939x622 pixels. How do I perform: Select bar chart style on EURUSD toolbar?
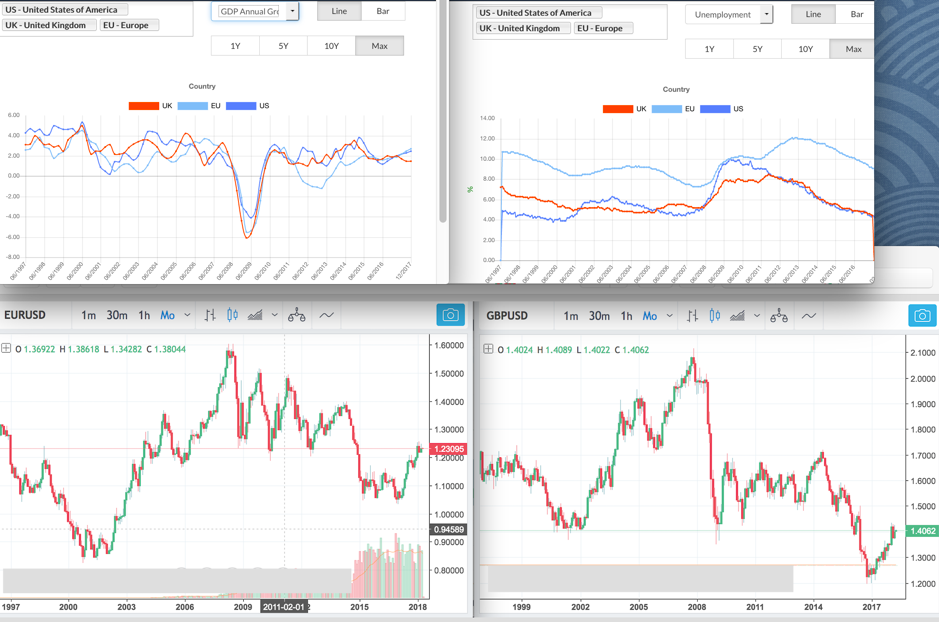pos(210,316)
